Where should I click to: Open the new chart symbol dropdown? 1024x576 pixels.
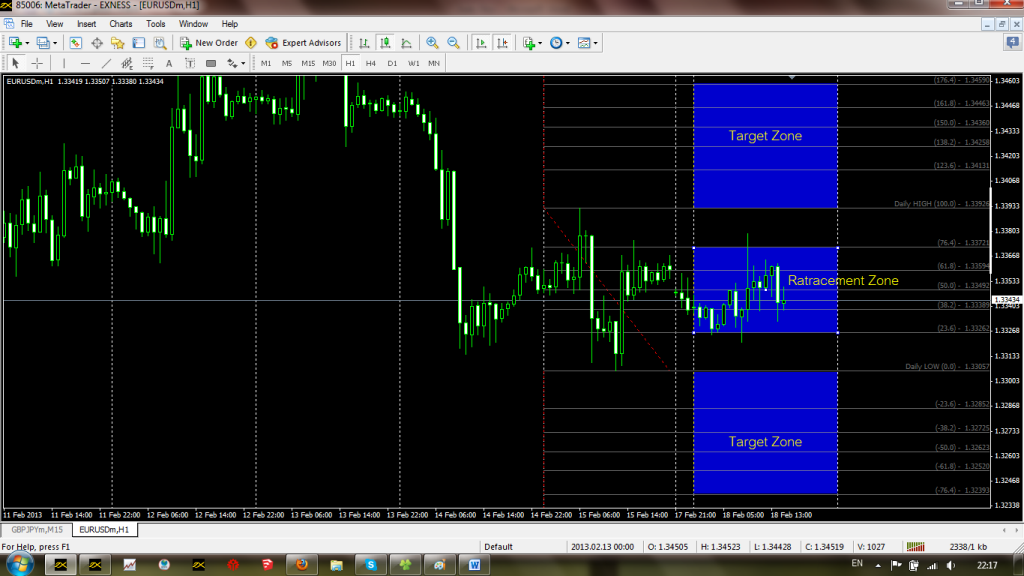point(28,42)
